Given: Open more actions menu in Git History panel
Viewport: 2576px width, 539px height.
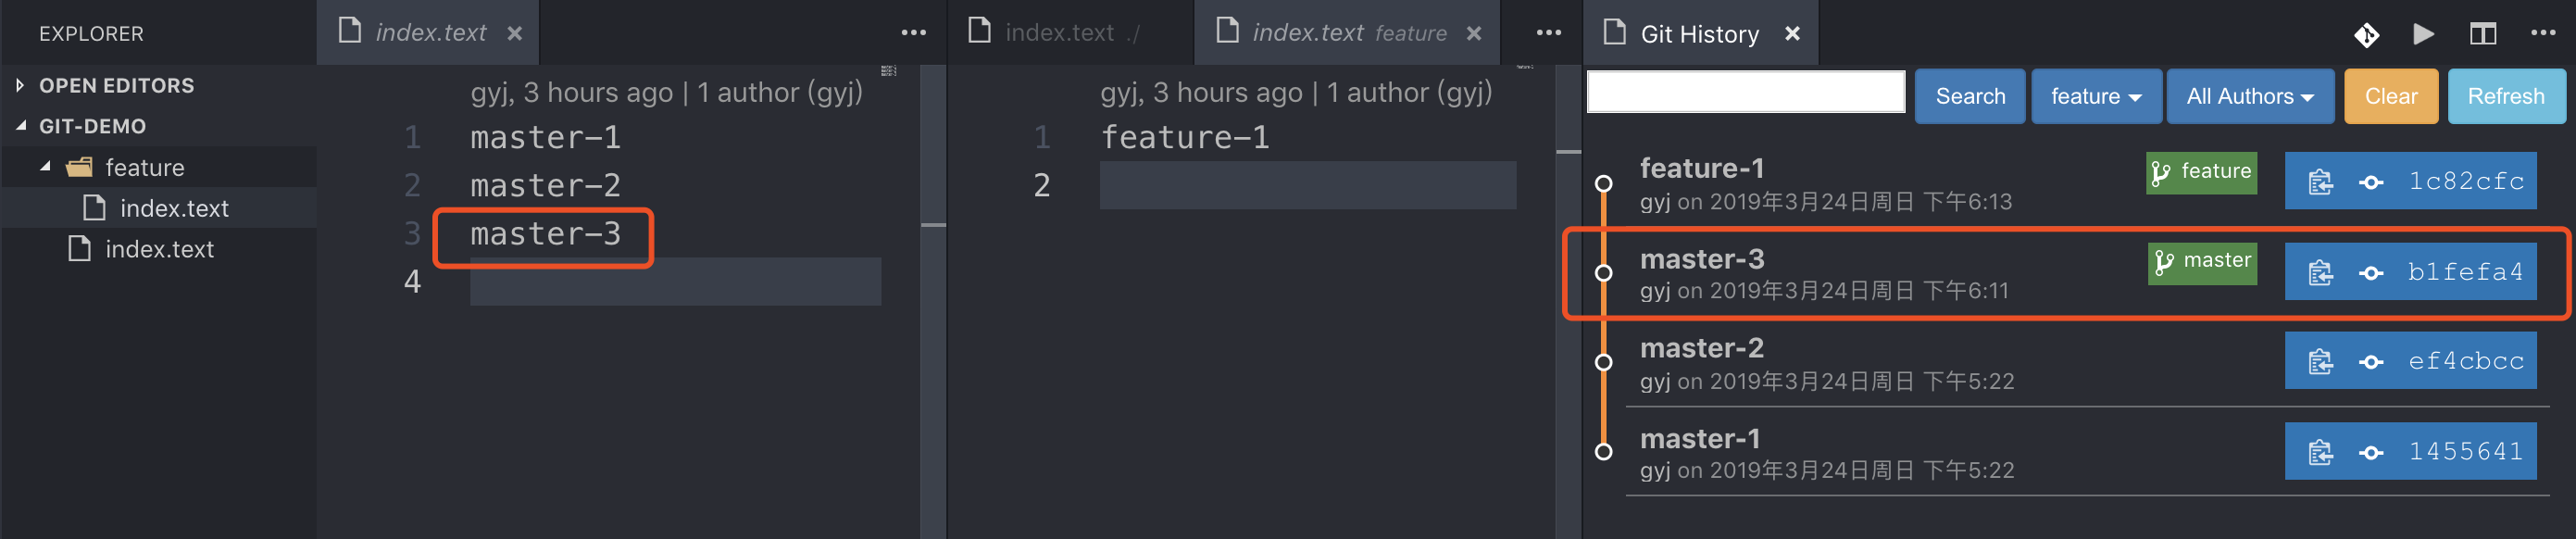Looking at the screenshot, I should click(x=2543, y=33).
